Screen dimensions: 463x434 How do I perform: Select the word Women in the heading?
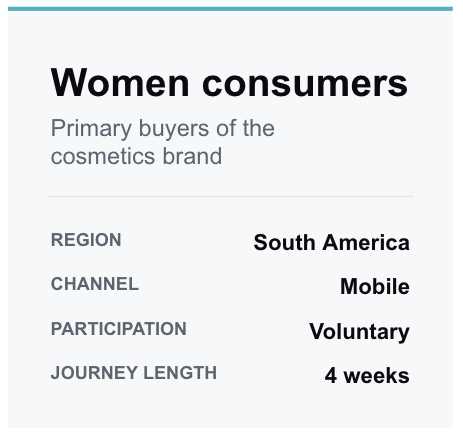[x=120, y=83]
